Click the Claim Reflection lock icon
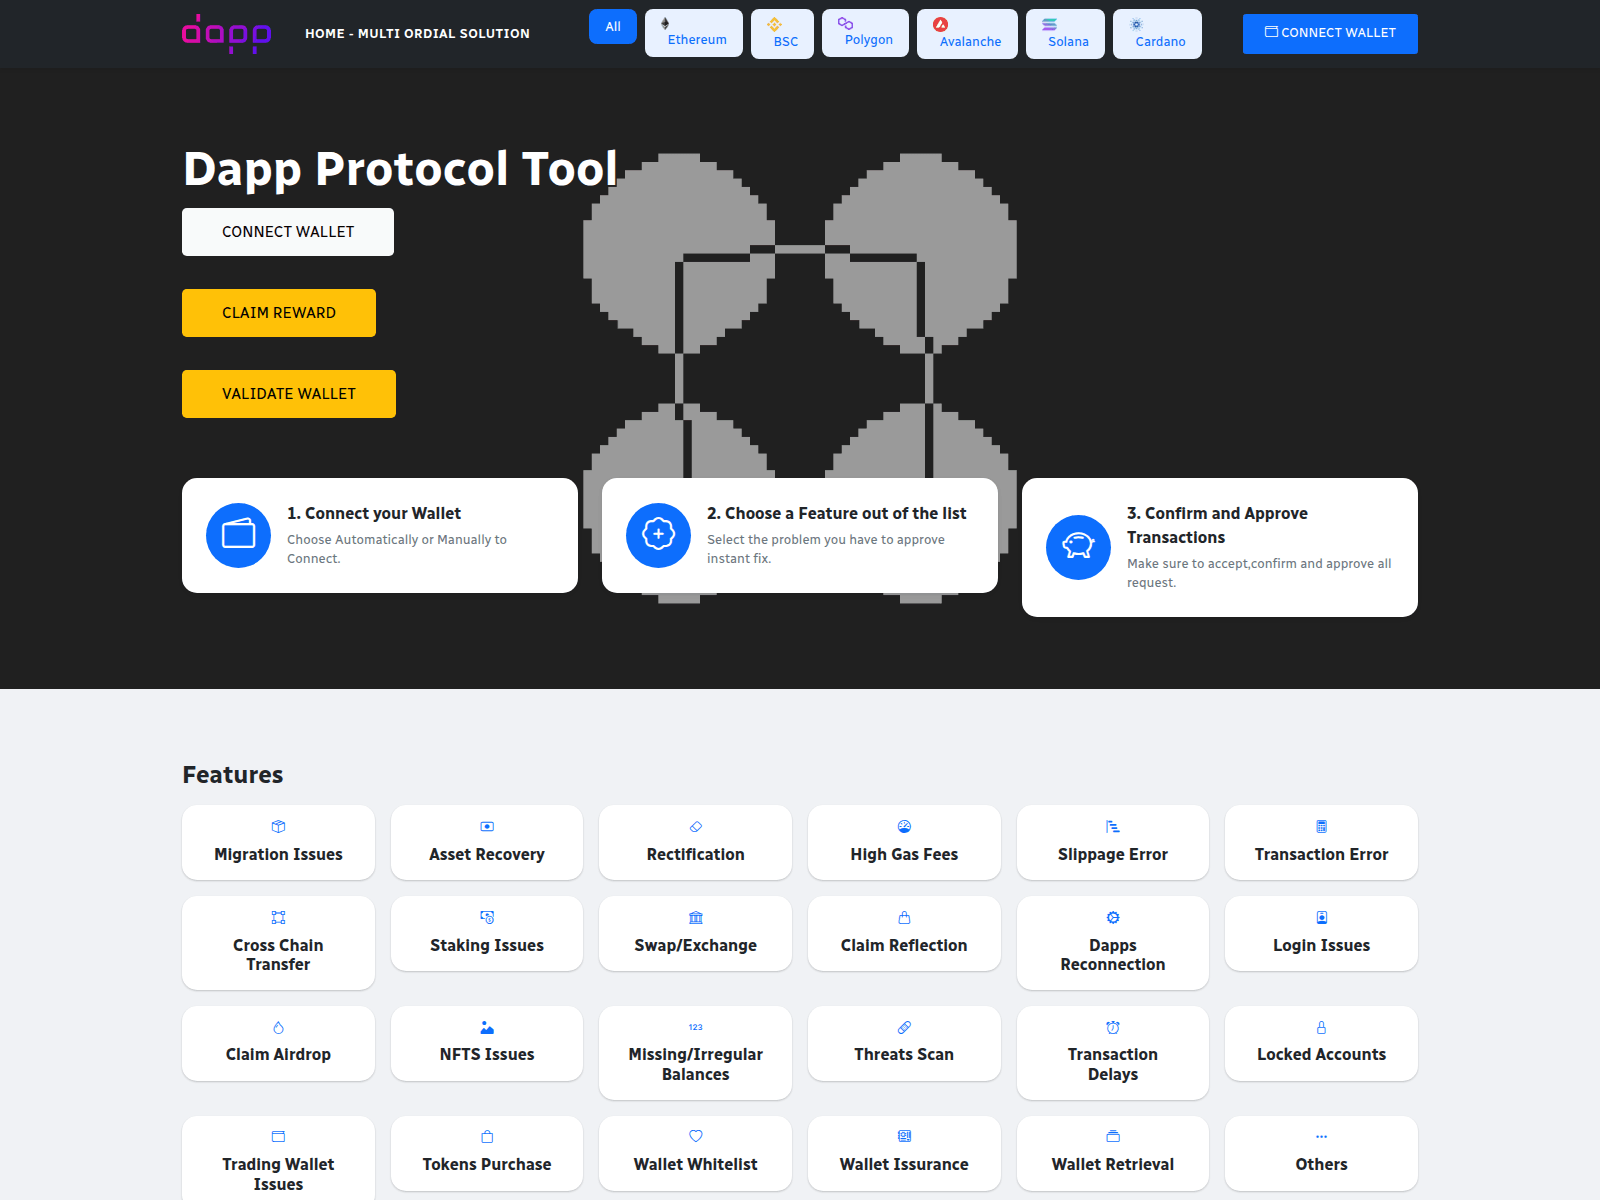The height and width of the screenshot is (1200, 1600). point(904,918)
